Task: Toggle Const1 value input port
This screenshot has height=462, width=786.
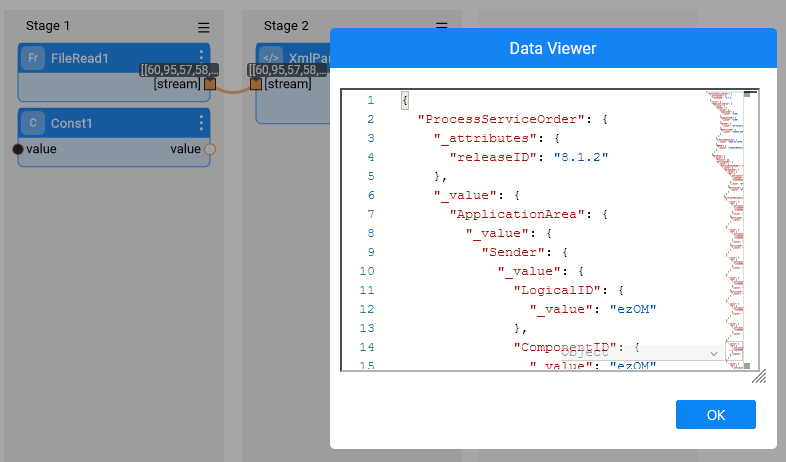Action: (18, 149)
